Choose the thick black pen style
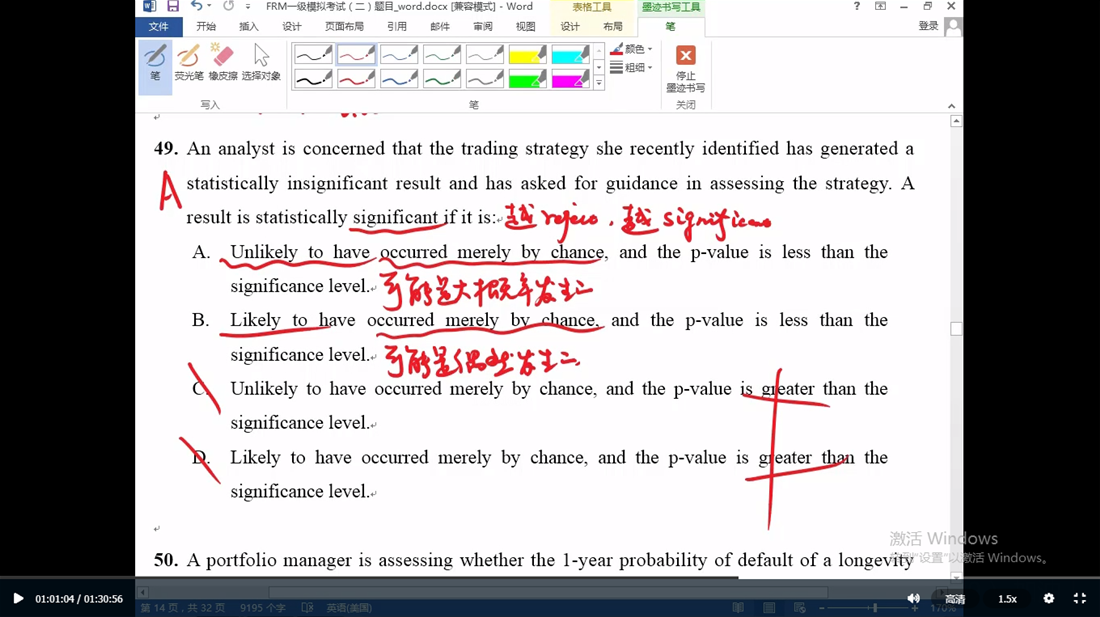 click(x=313, y=79)
